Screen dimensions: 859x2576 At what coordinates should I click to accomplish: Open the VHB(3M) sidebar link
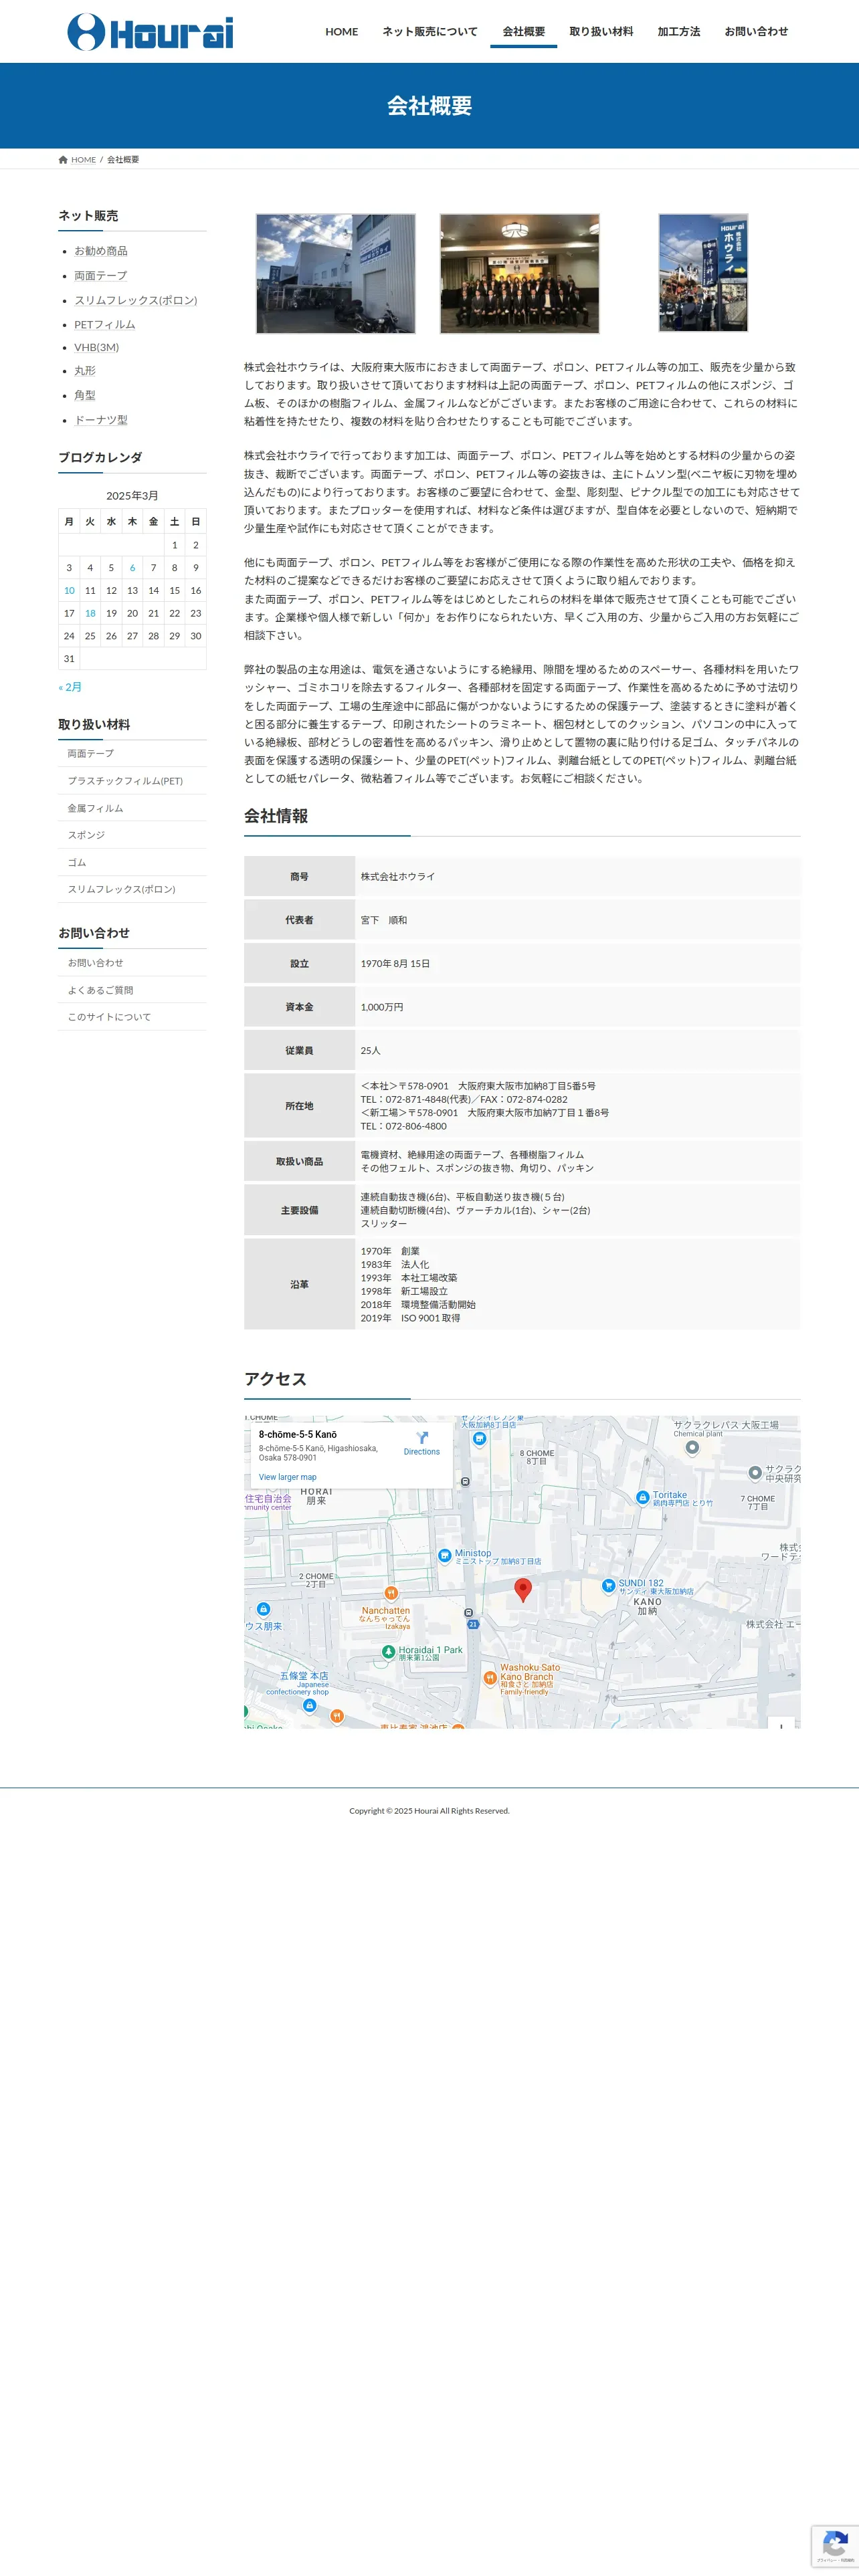coord(96,347)
